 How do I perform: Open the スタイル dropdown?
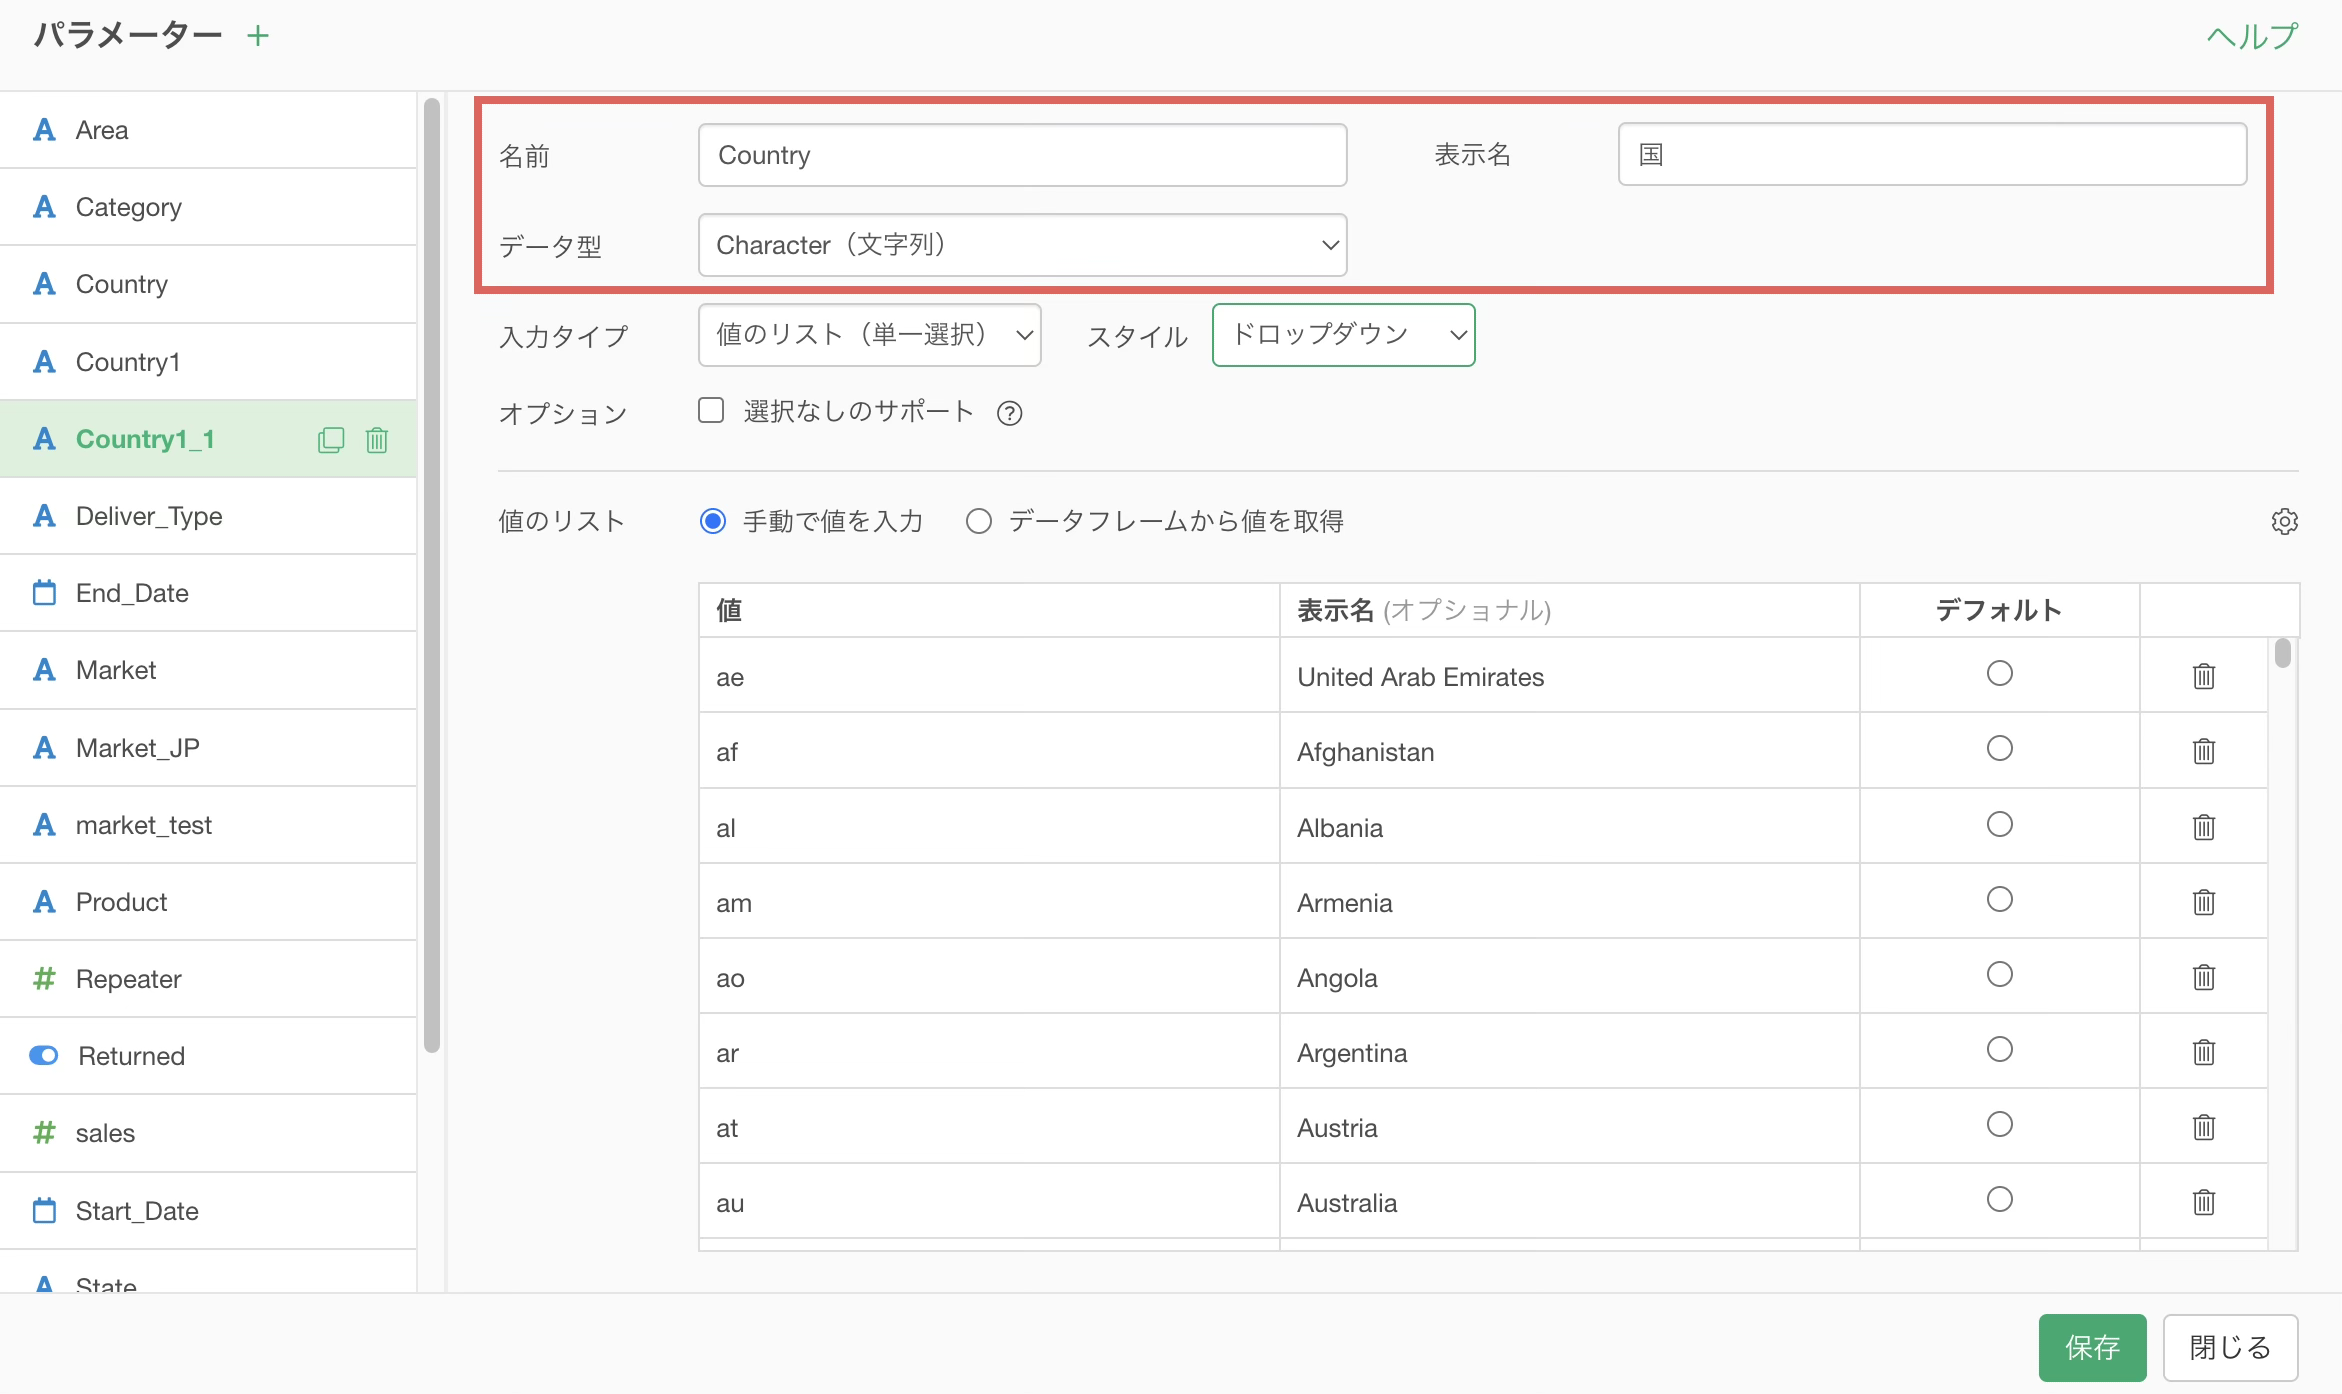(1343, 335)
